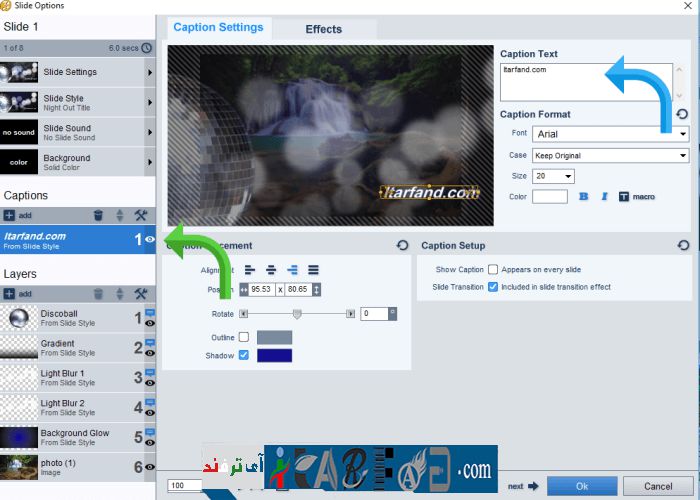Insert a text macro

(637, 197)
